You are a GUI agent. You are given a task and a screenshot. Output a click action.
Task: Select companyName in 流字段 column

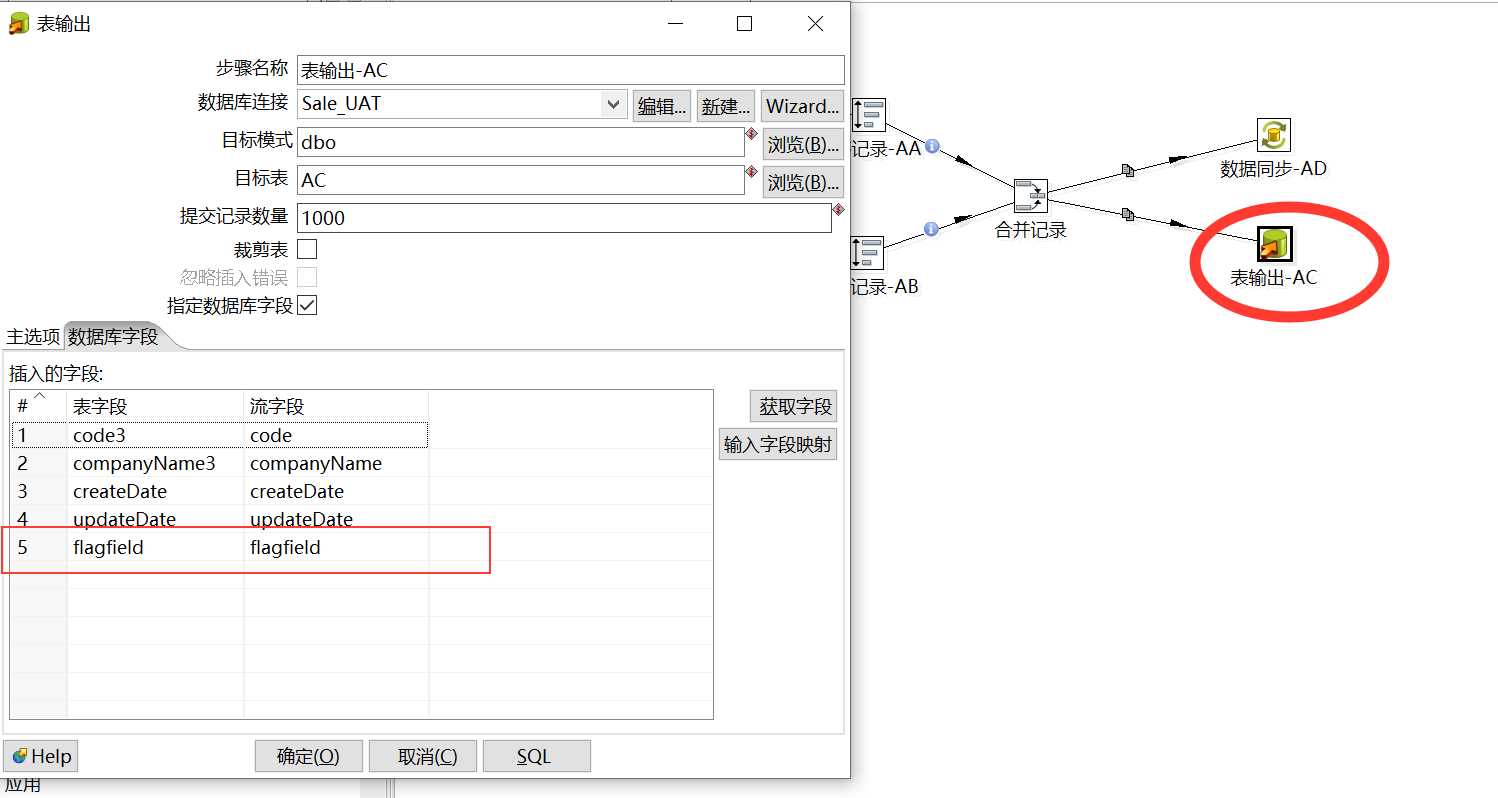tap(336, 463)
